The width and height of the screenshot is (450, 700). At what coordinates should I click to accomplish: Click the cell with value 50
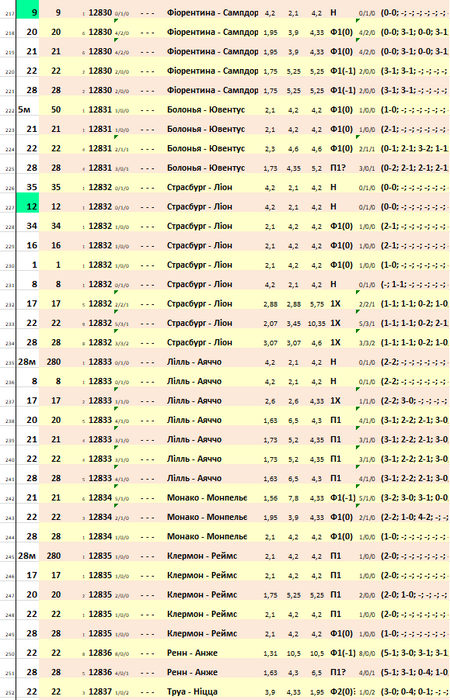click(x=56, y=109)
